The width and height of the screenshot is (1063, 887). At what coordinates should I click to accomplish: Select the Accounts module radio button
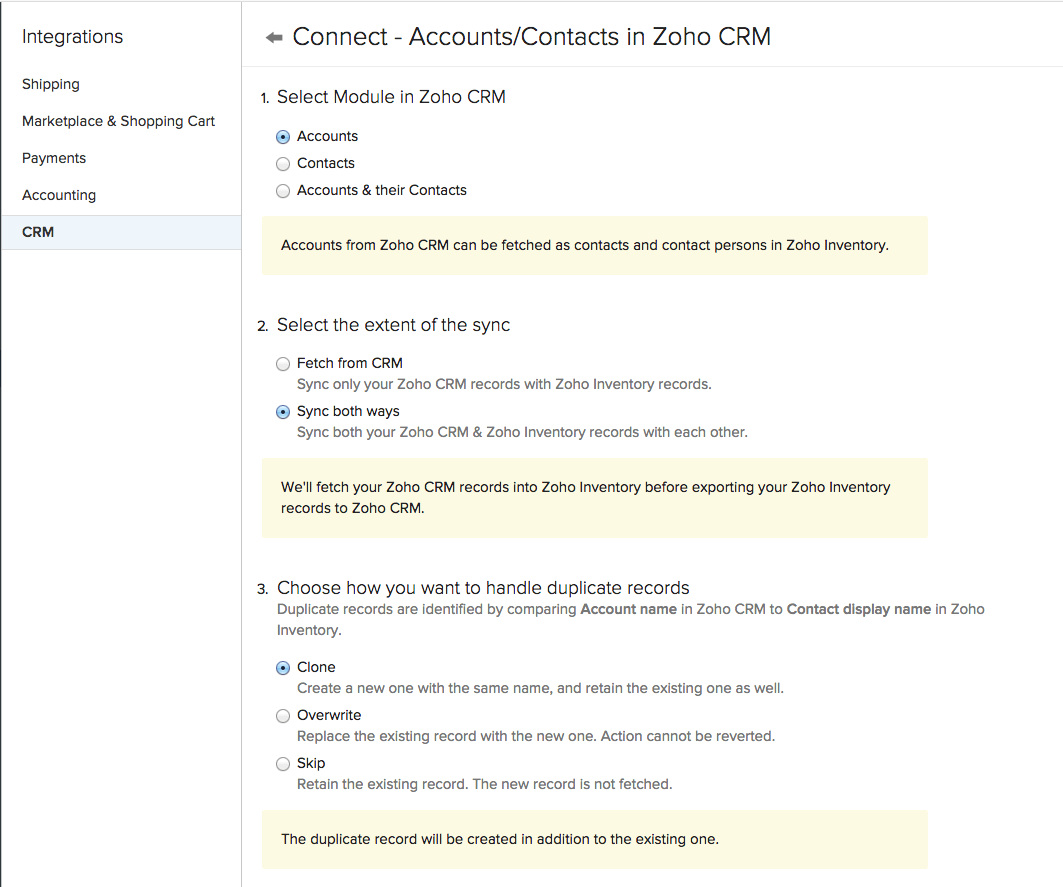tap(282, 136)
